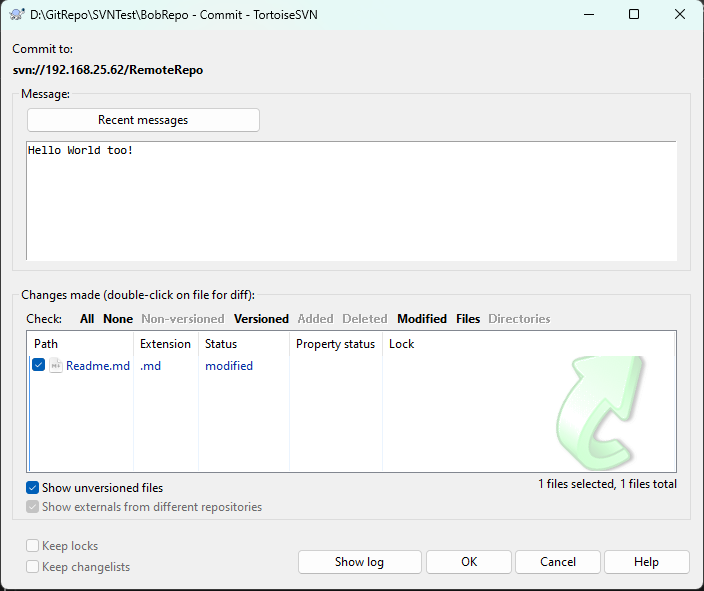This screenshot has width=704, height=591.
Task: Select None in the Check row
Action: pyautogui.click(x=118, y=319)
